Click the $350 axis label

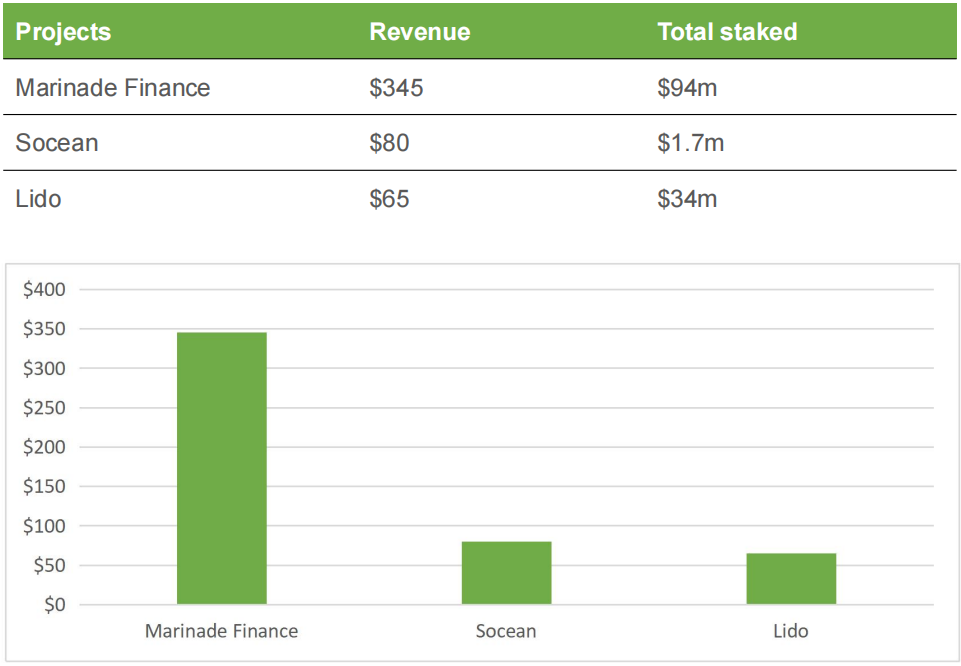[x=44, y=329]
